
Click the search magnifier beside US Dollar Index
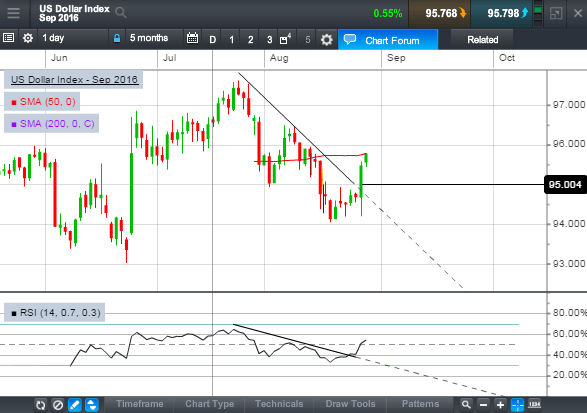[121, 13]
